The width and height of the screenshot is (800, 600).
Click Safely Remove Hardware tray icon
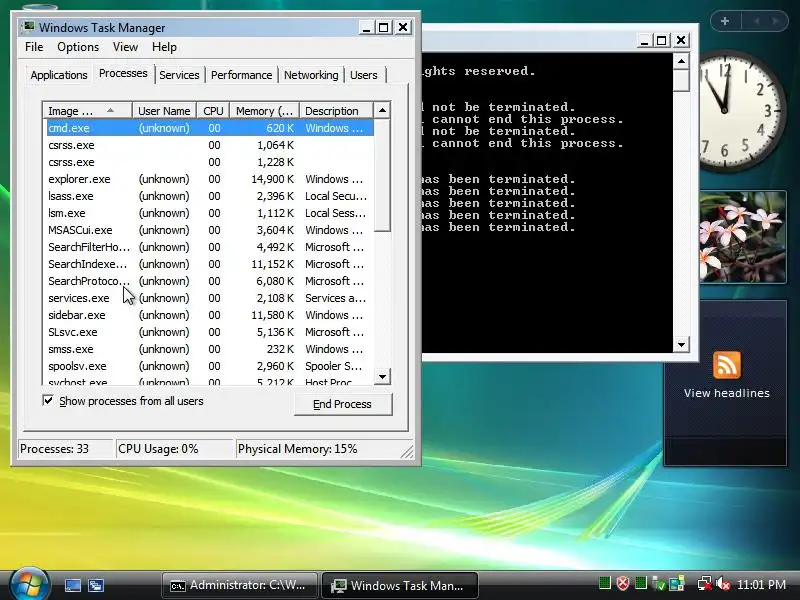[659, 584]
